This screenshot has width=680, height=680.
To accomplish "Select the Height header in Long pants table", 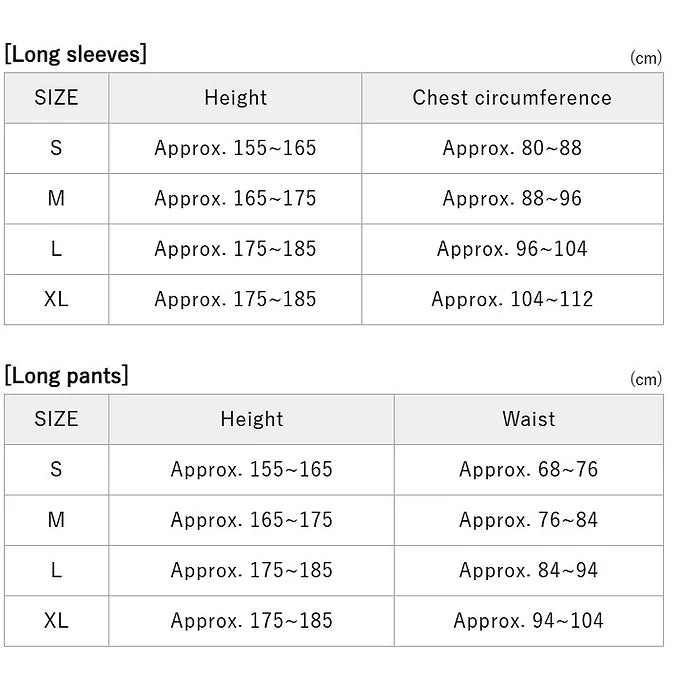I will coord(252,419).
